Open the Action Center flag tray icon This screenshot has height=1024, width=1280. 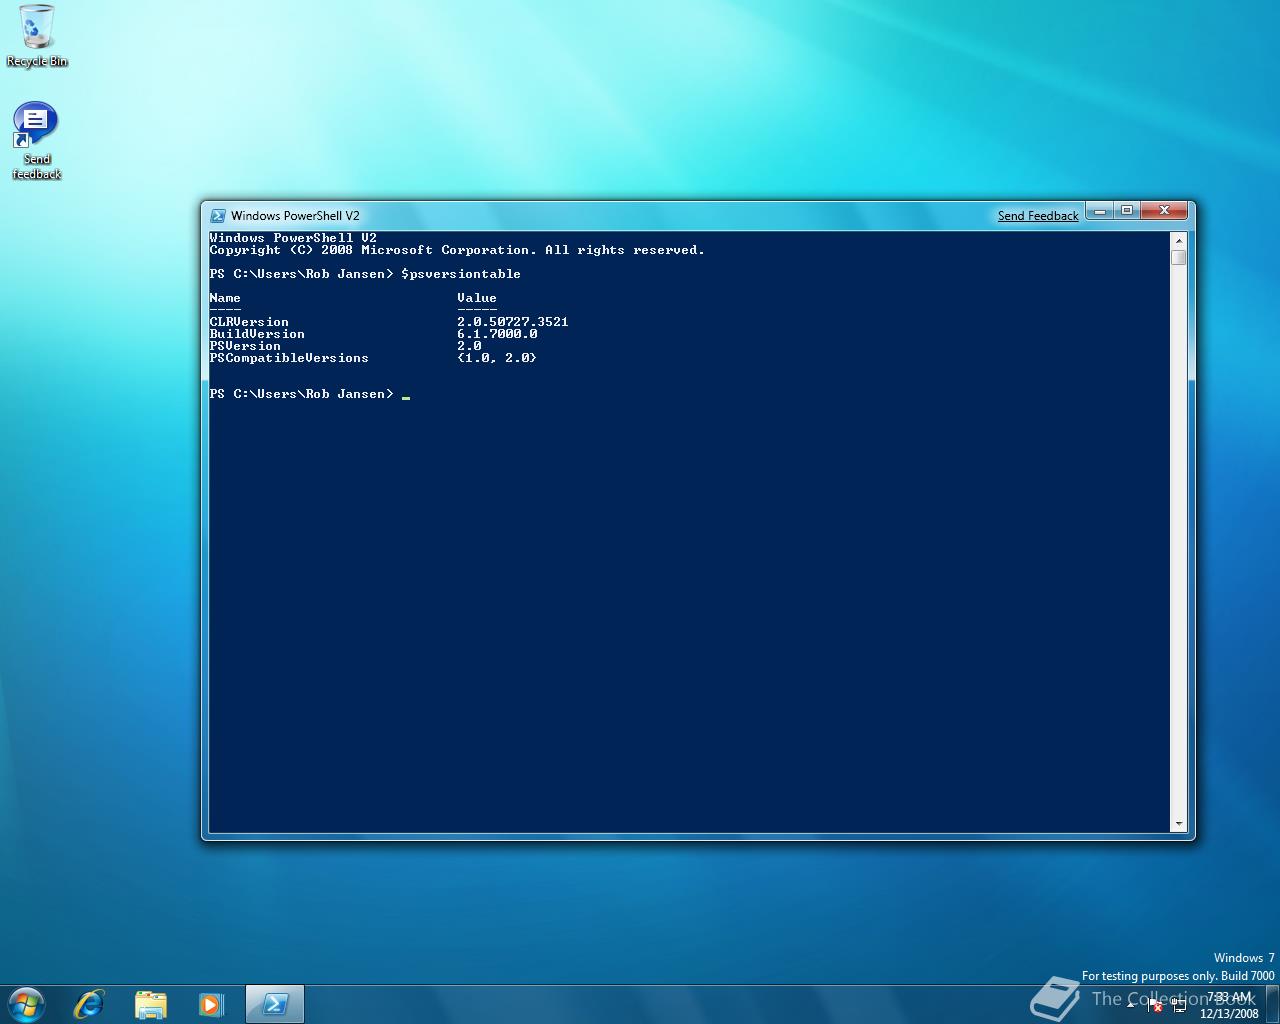tap(1155, 1005)
